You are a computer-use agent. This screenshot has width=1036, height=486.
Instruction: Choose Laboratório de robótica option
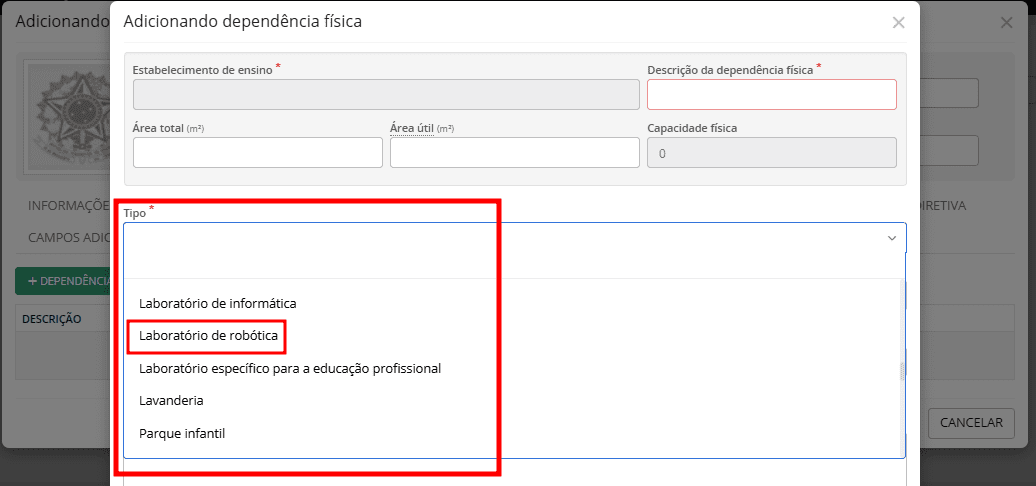(209, 336)
